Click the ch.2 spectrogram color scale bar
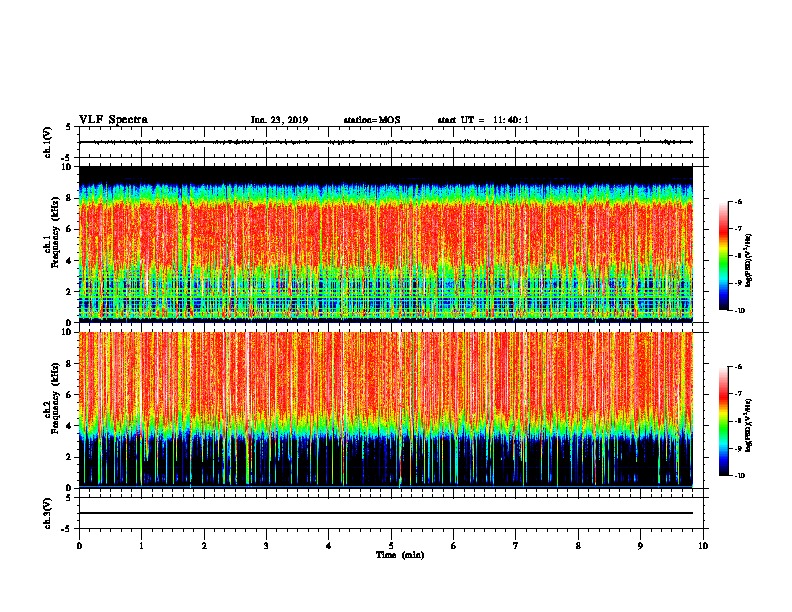Viewport: 792px width, 612px height. click(723, 421)
